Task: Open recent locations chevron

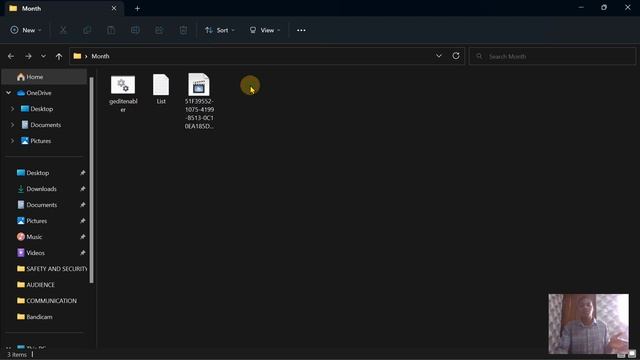Action: point(43,56)
